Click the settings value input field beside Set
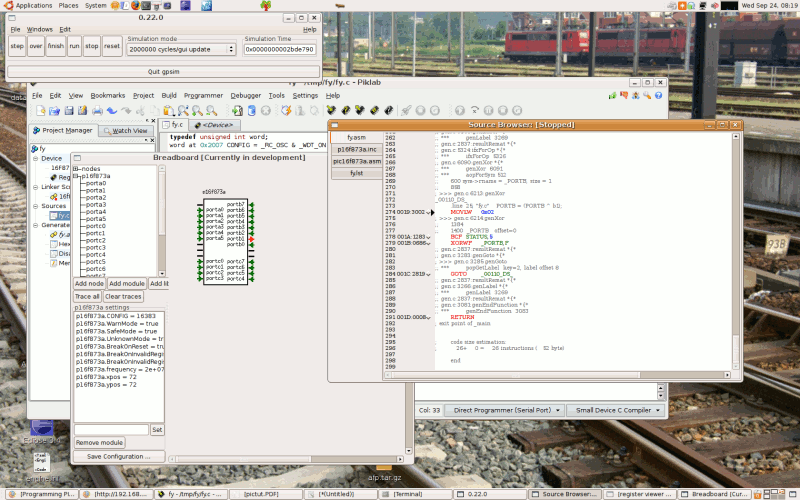 point(110,429)
